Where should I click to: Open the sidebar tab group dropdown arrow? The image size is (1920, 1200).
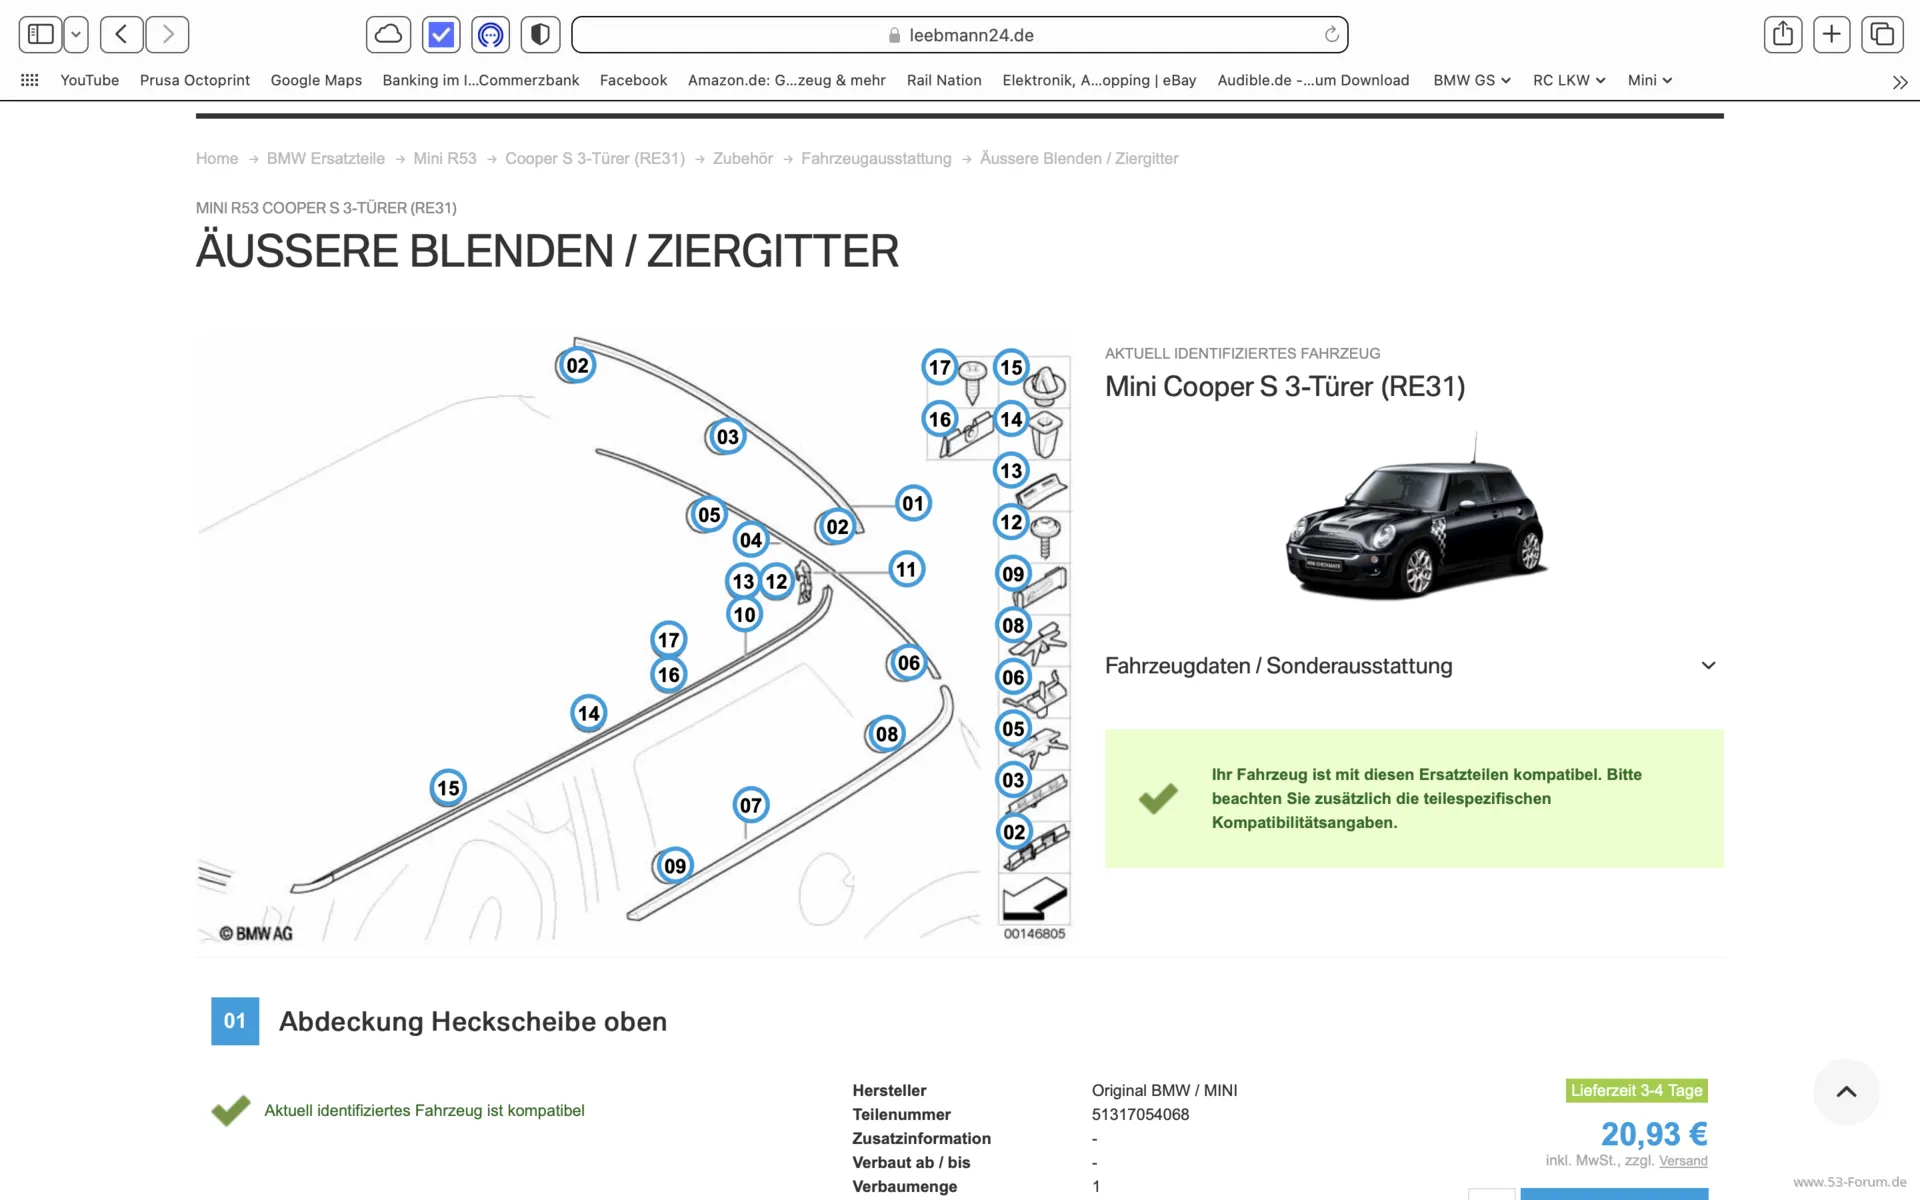click(x=76, y=35)
